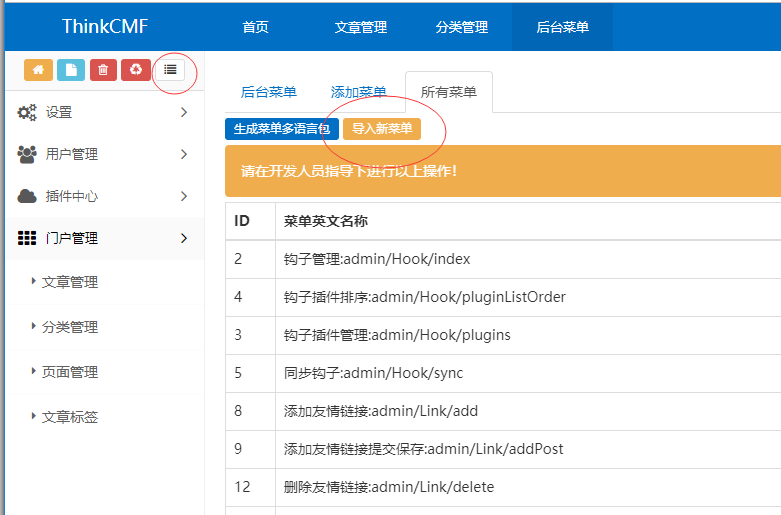Viewport: 781px width, 515px height.
Task: Click the cloud icon beside 插件中心
Action: point(27,197)
